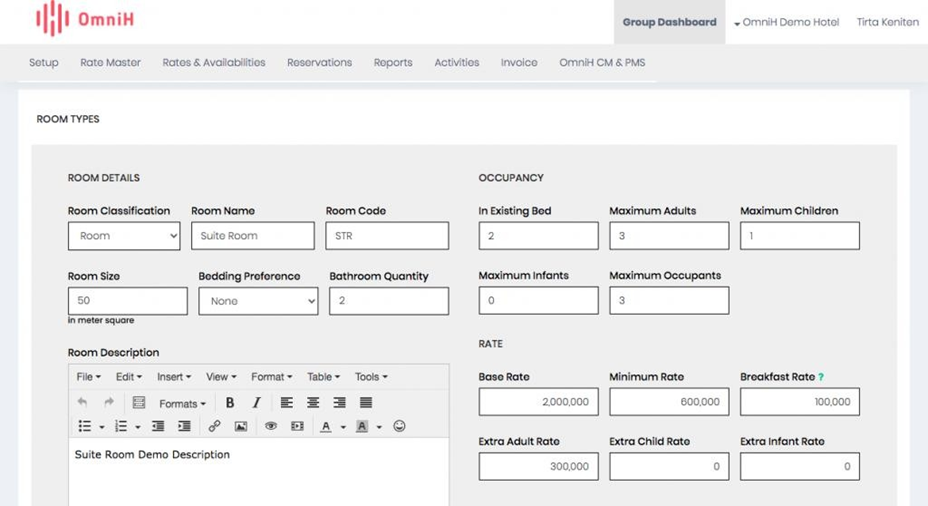Screen dimensions: 928x506
Task: Click the Room Code field
Action: pos(387,236)
